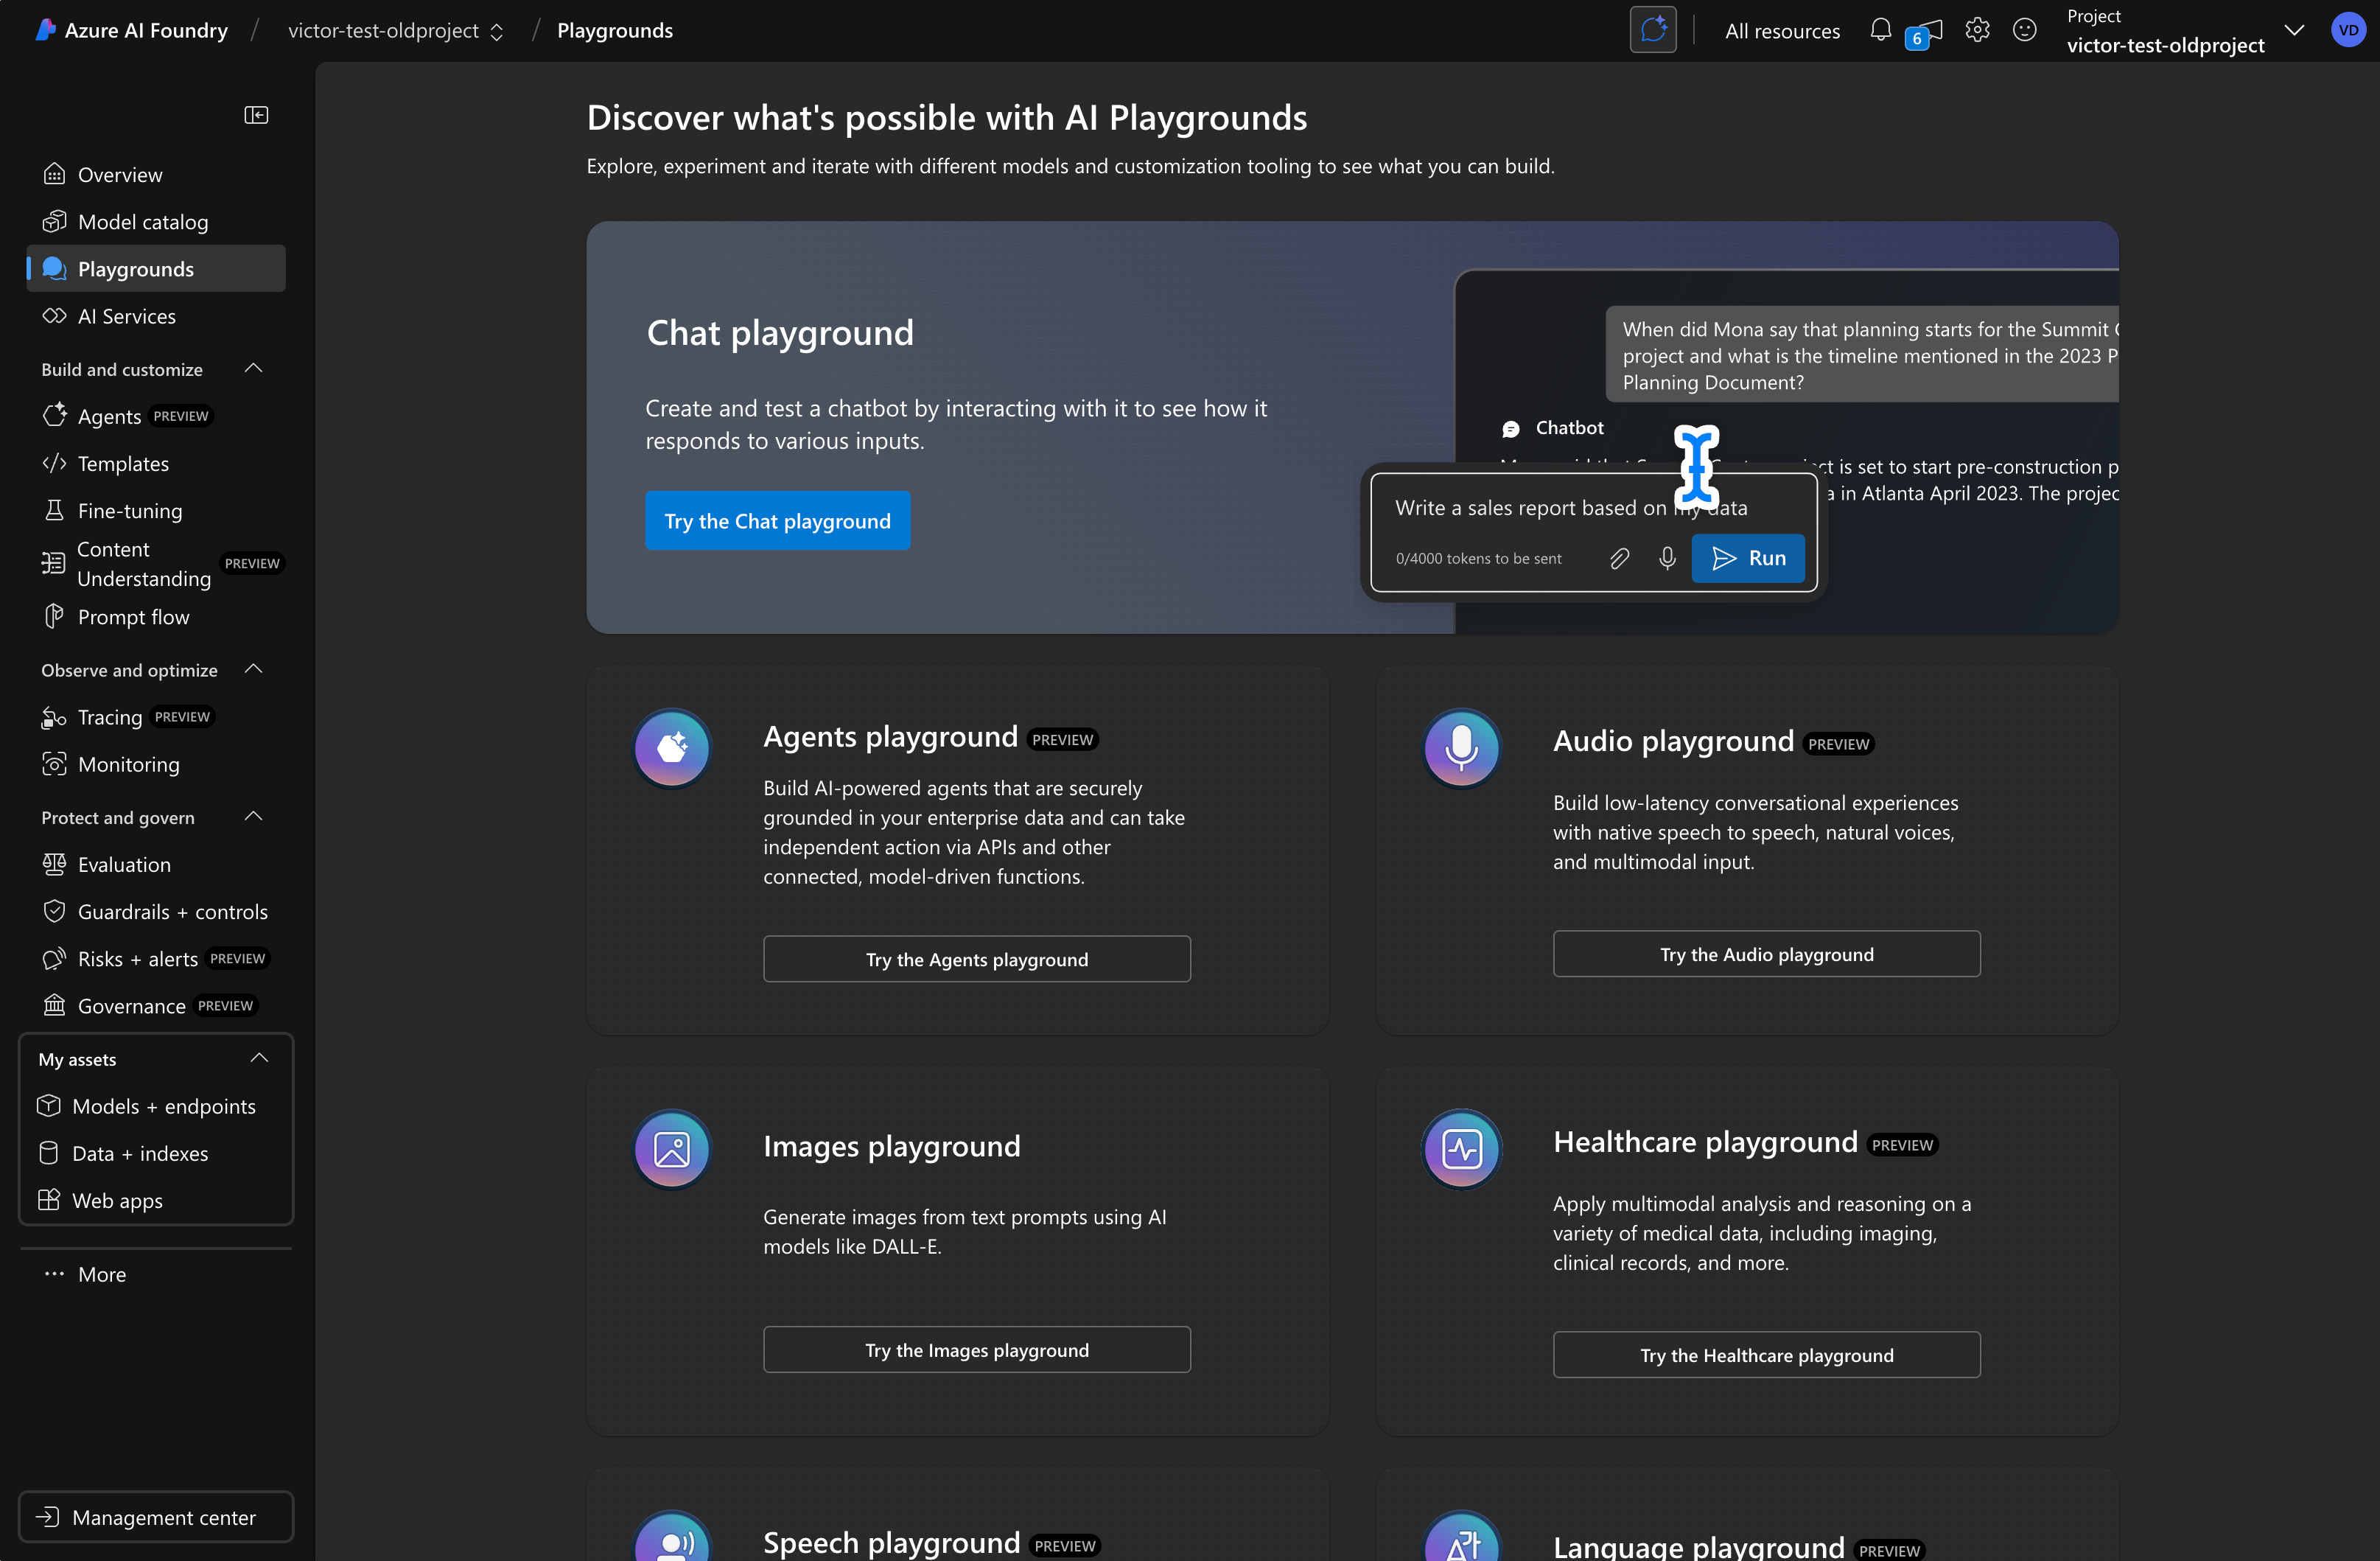This screenshot has width=2380, height=1561.
Task: Open Content Understanding
Action: 156,563
